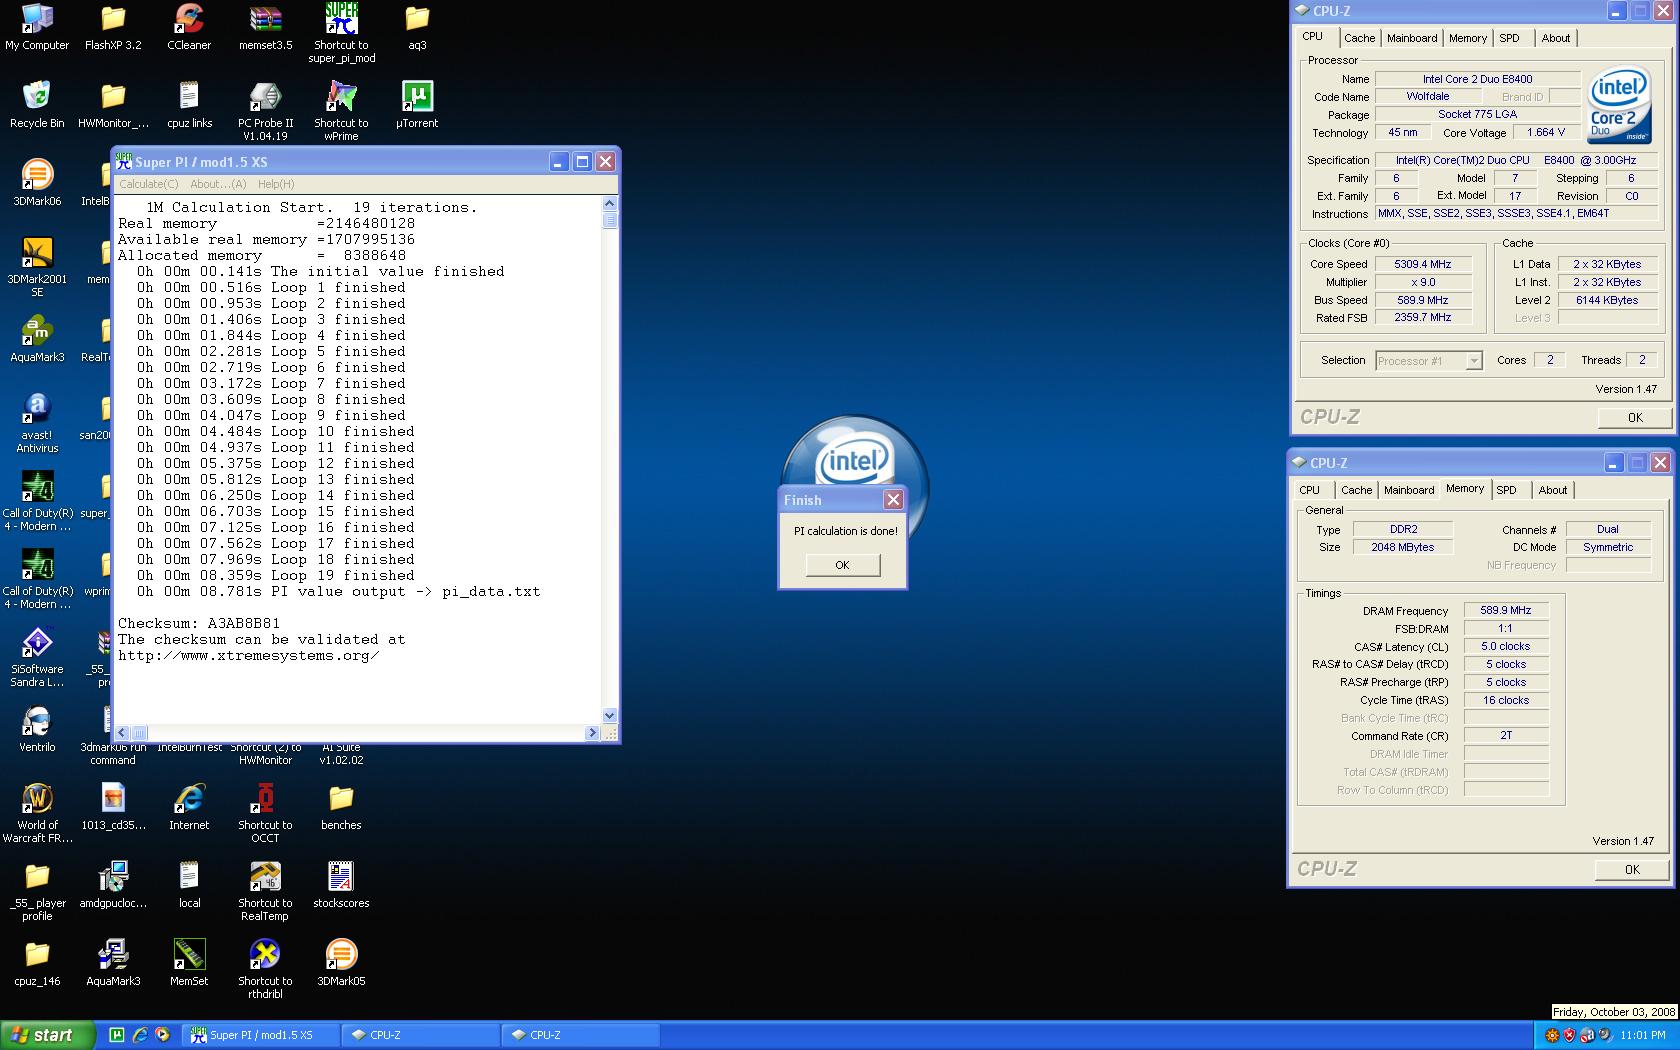The height and width of the screenshot is (1050, 1680).
Task: Switch to Super PI taskbar button
Action: pos(260,1035)
